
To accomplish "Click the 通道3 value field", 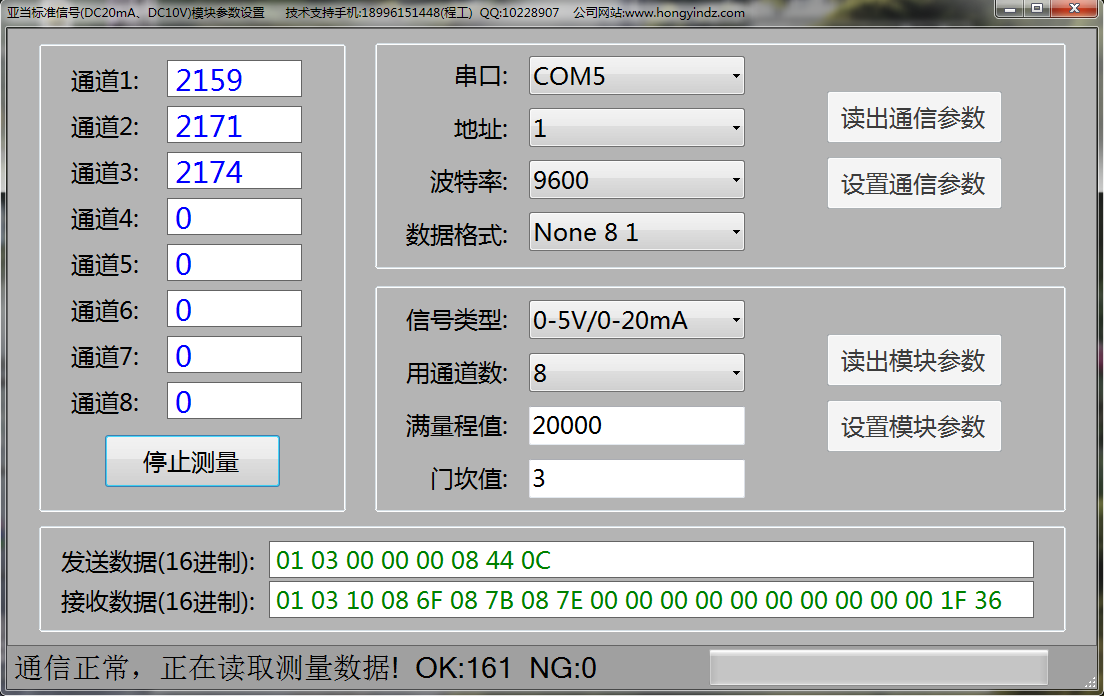I will point(234,171).
